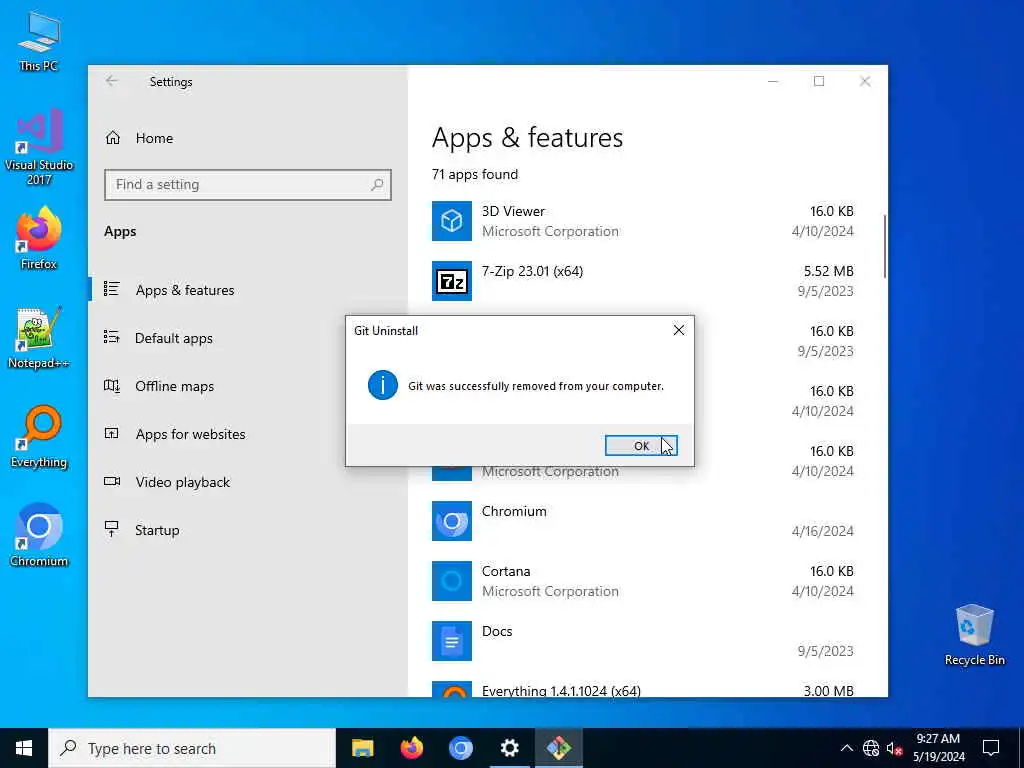Screen dimensions: 1024x768
Task: Go back using the Settings back arrow
Action: [112, 81]
